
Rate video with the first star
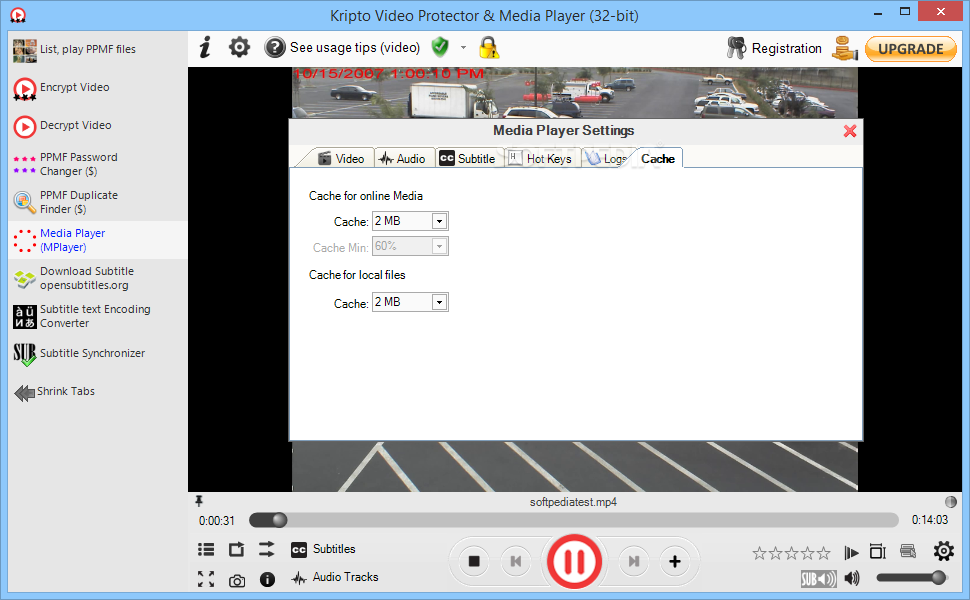click(x=759, y=553)
